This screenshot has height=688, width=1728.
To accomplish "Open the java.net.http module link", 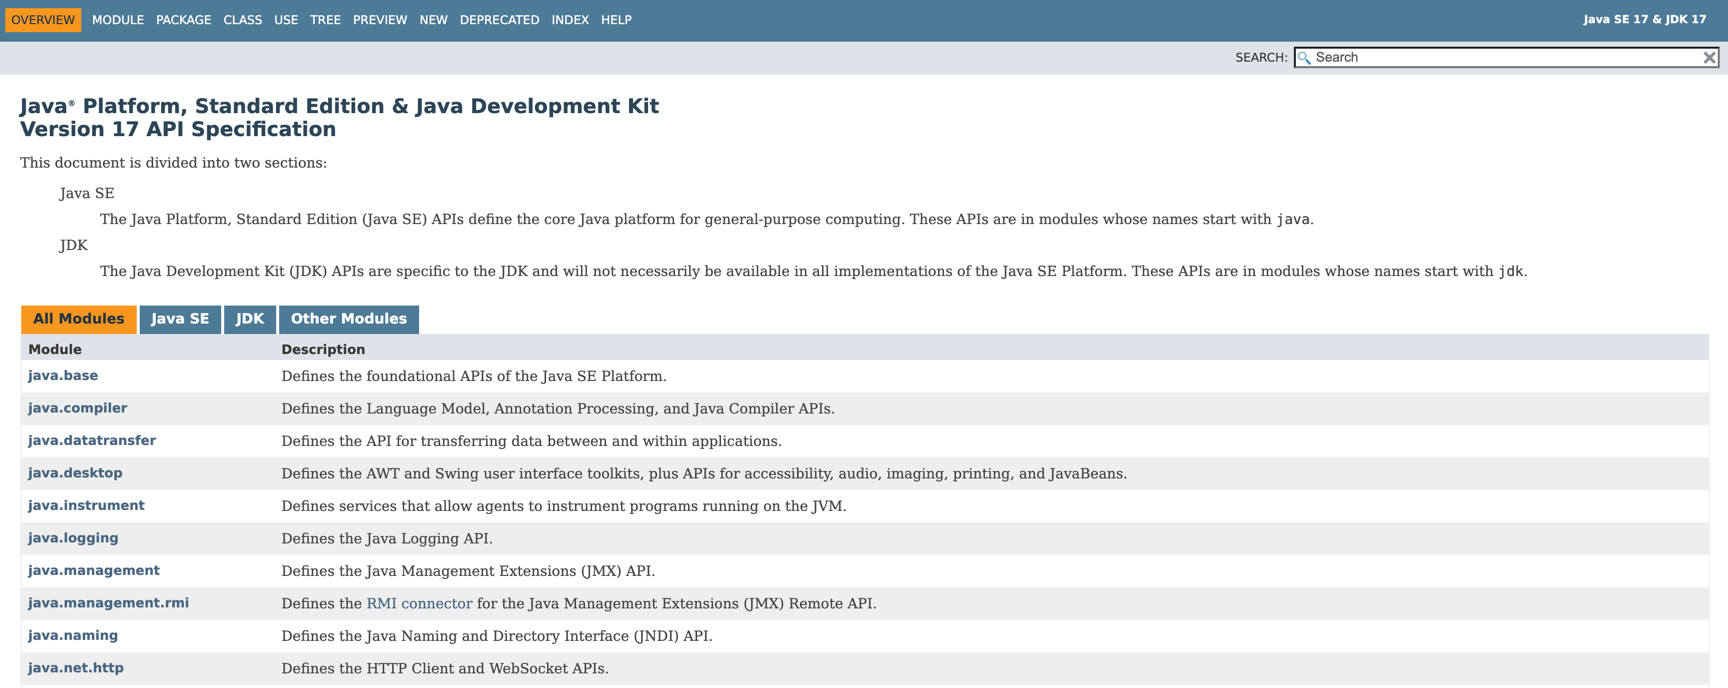I will pyautogui.click(x=76, y=668).
